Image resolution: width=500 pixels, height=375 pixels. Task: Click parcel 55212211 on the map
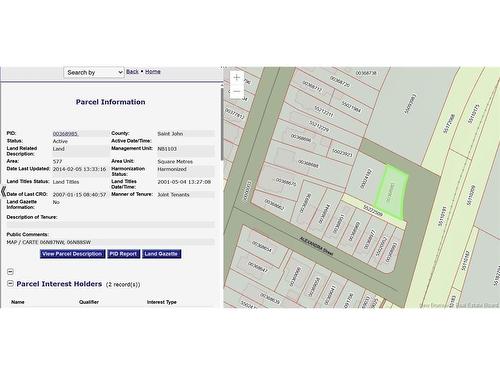[x=324, y=111]
